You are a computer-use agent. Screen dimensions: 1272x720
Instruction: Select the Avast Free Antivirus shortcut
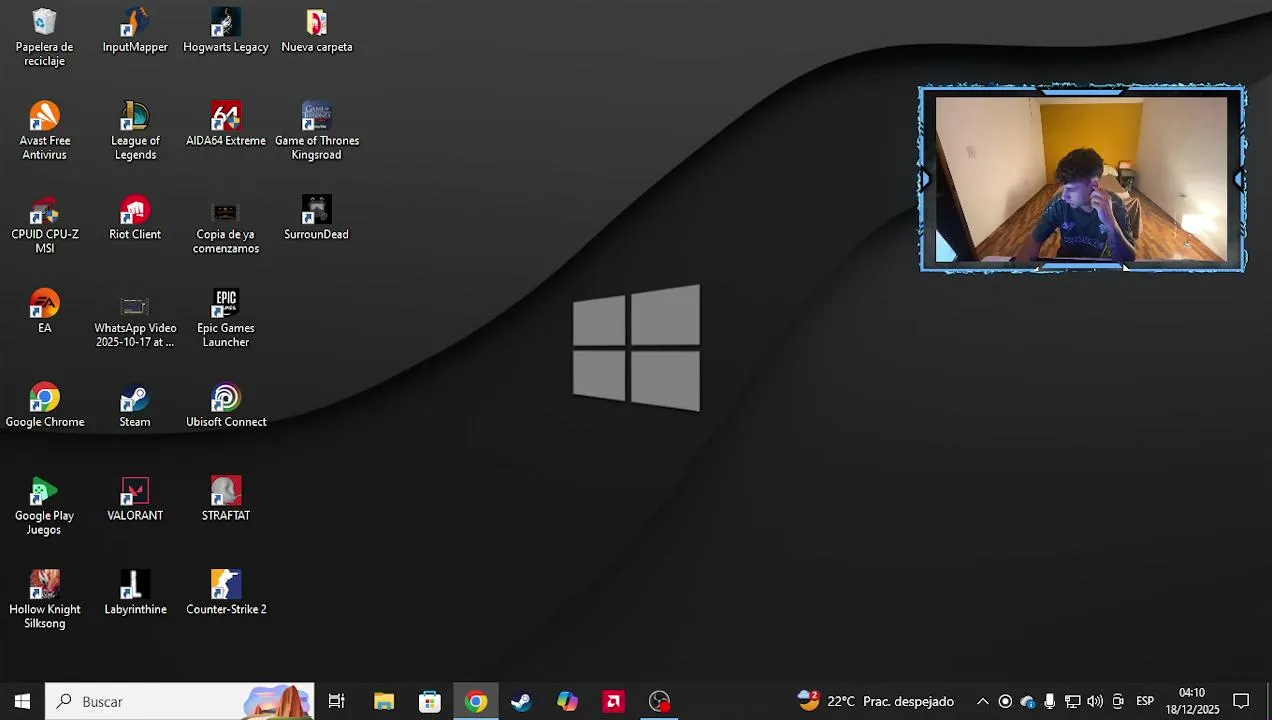tap(44, 131)
